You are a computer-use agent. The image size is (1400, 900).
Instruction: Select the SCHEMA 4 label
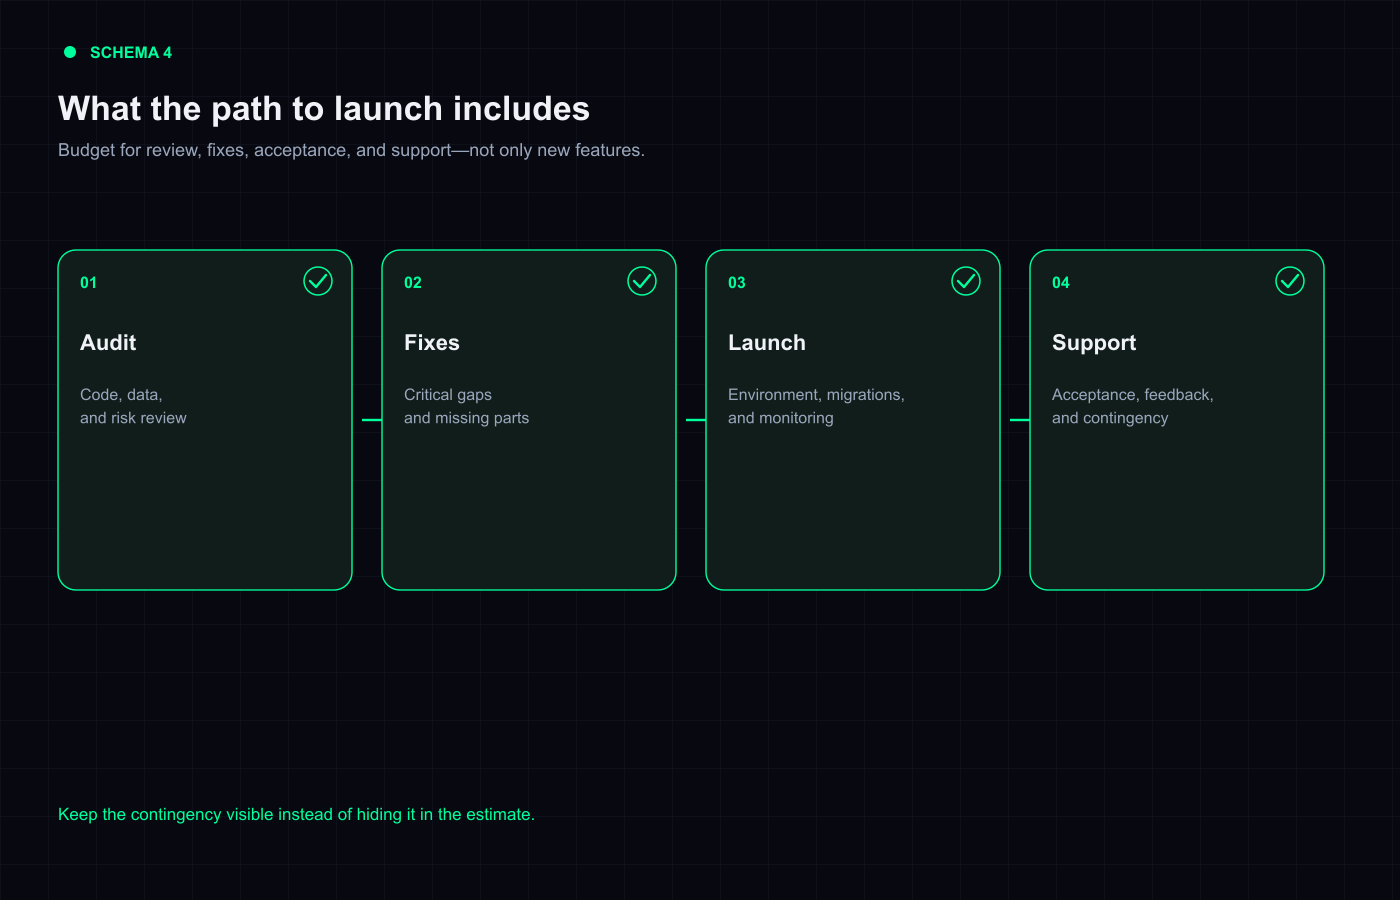(x=131, y=53)
